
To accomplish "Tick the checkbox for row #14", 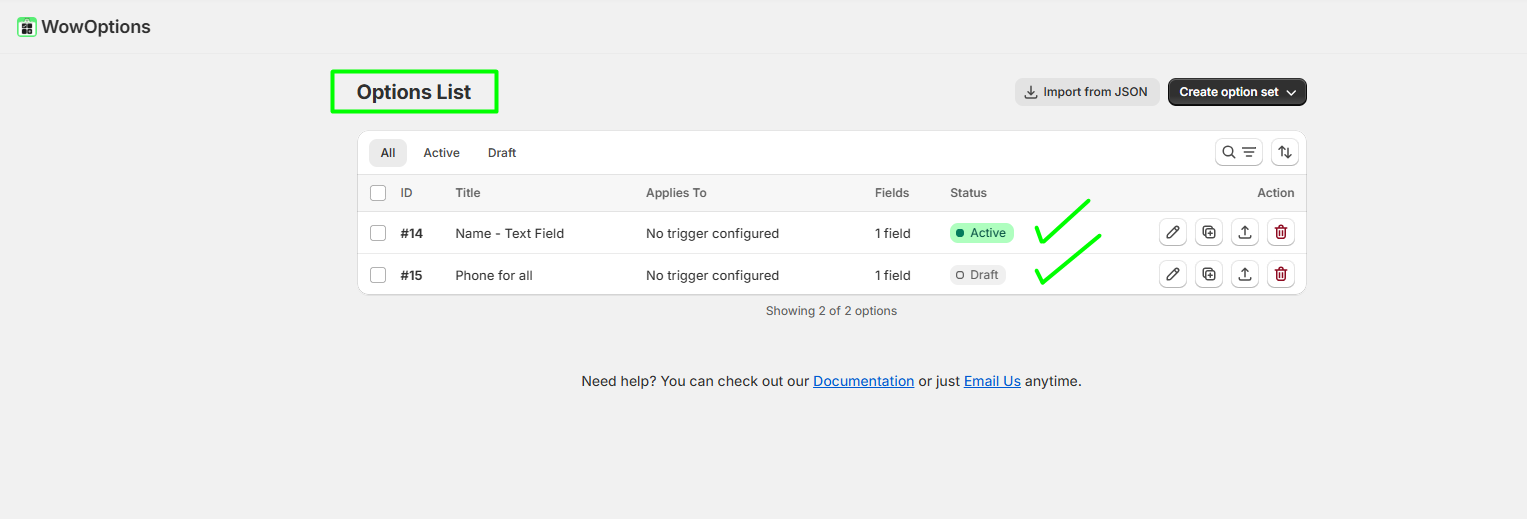I will 378,233.
